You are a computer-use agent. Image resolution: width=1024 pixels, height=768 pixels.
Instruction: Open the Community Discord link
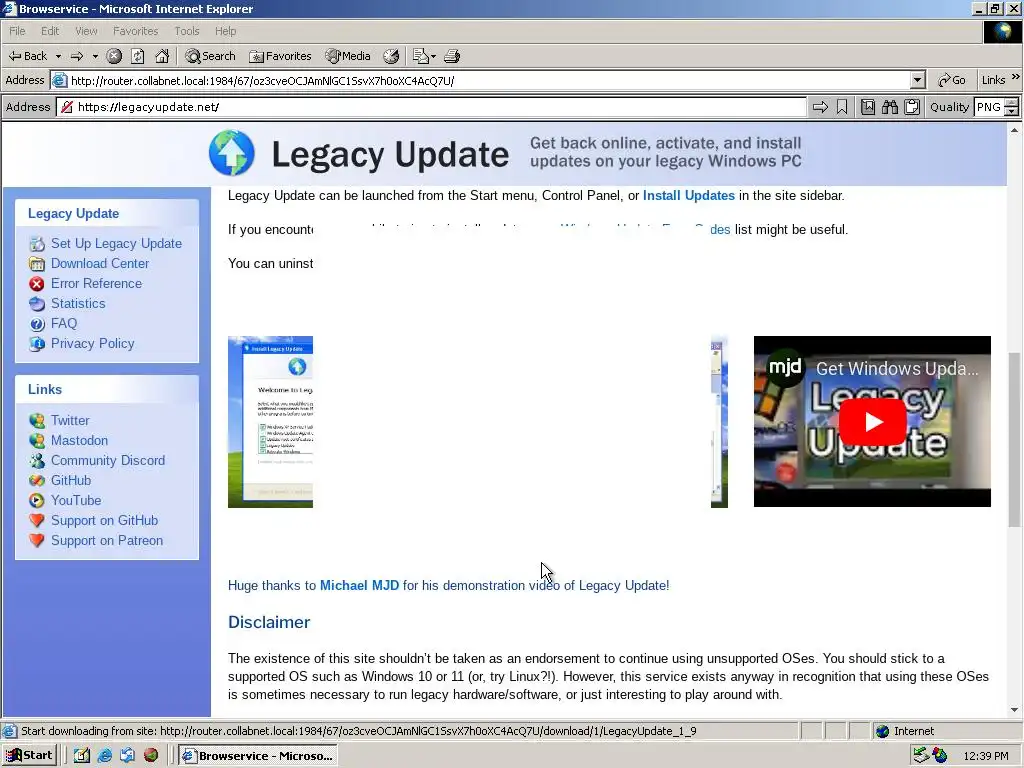(x=108, y=460)
